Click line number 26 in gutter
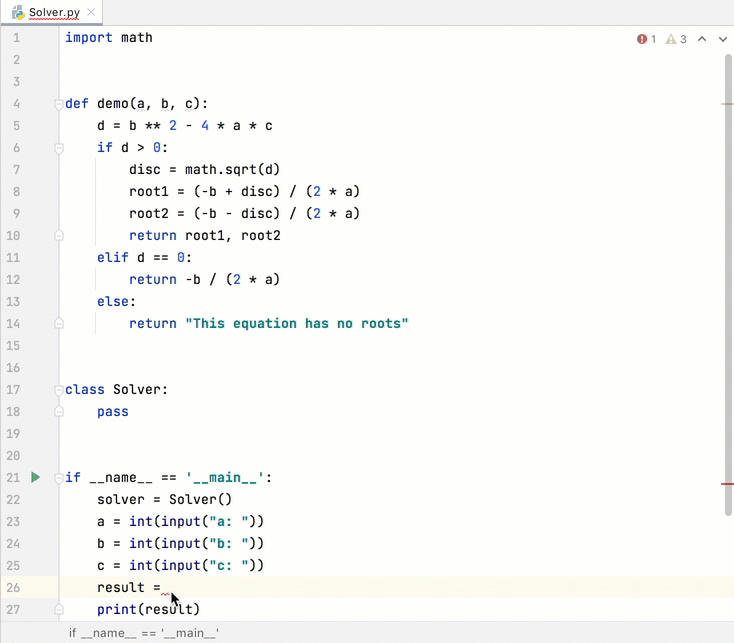Screen dimensions: 734x643 click(x=13, y=587)
